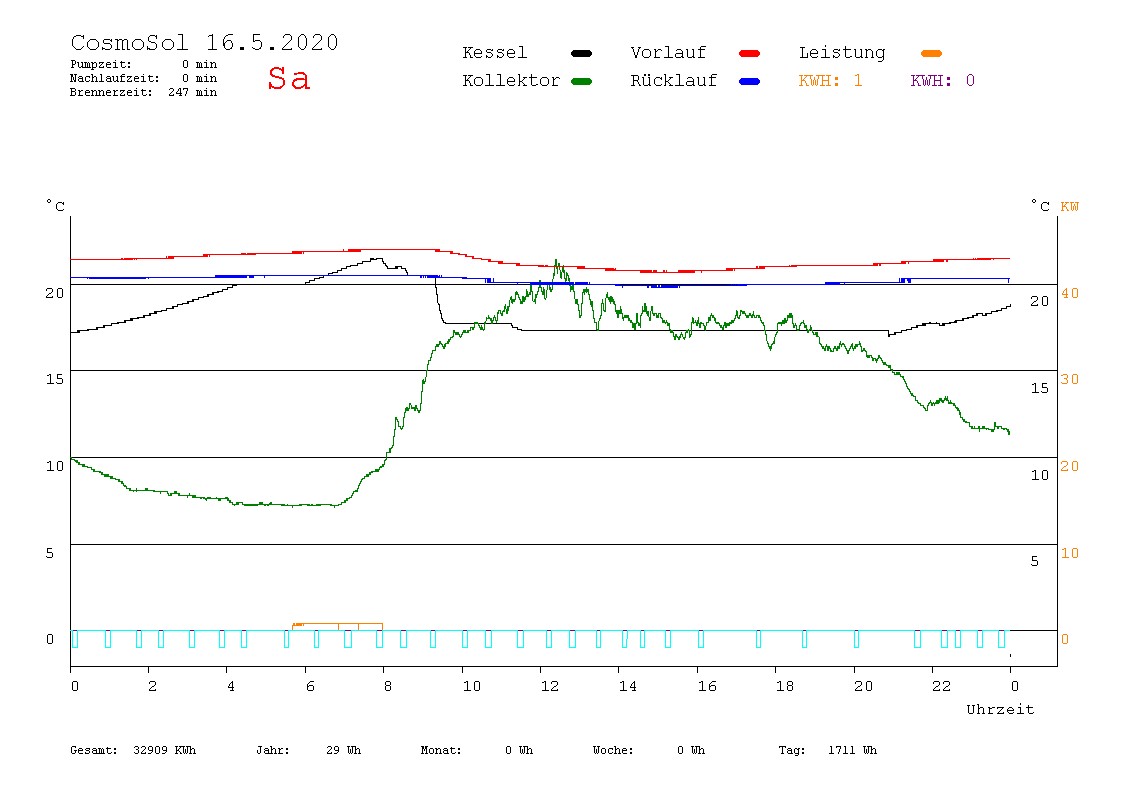Click the orange Leistung legend swatch
The image size is (1148, 812).
coord(931,53)
